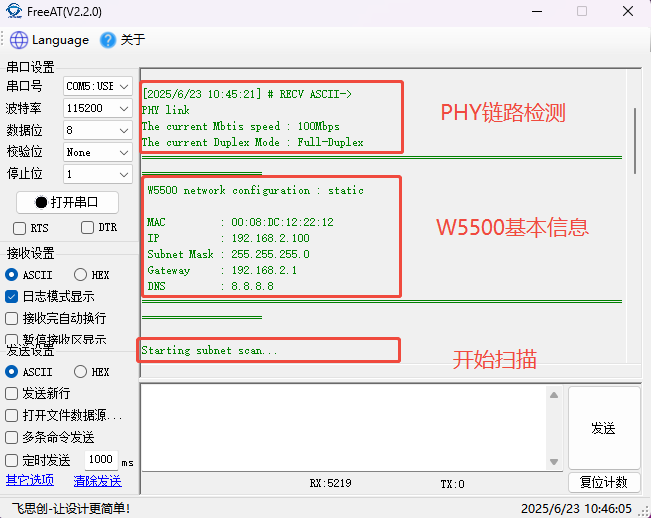The width and height of the screenshot is (651, 518).
Task: Enable 定时发送 timed sending checkbox
Action: point(12,460)
